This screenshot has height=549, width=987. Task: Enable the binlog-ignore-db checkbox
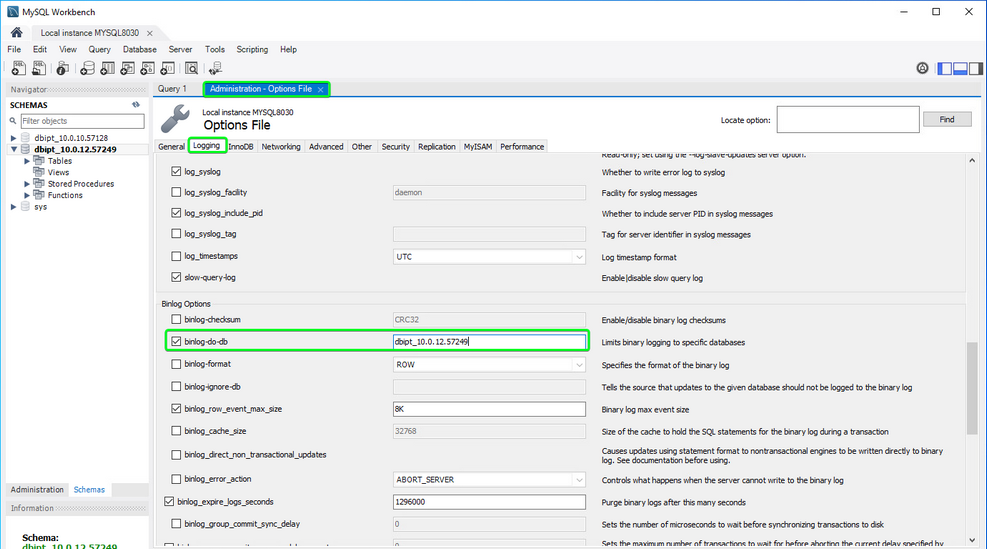(176, 387)
